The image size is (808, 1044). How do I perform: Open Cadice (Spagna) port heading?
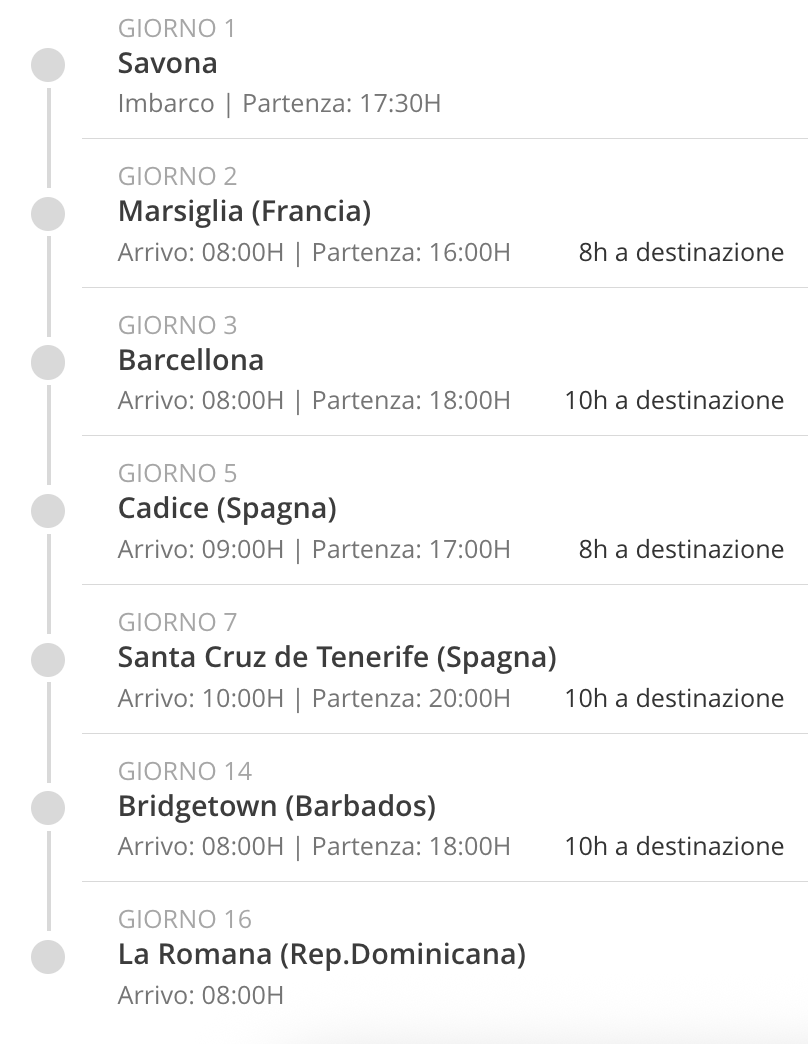[227, 509]
